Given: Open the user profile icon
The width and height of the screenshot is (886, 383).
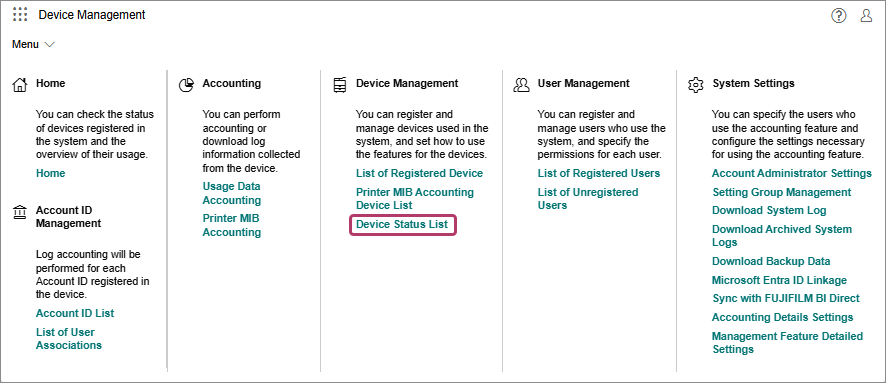Looking at the screenshot, I should pos(866,16).
